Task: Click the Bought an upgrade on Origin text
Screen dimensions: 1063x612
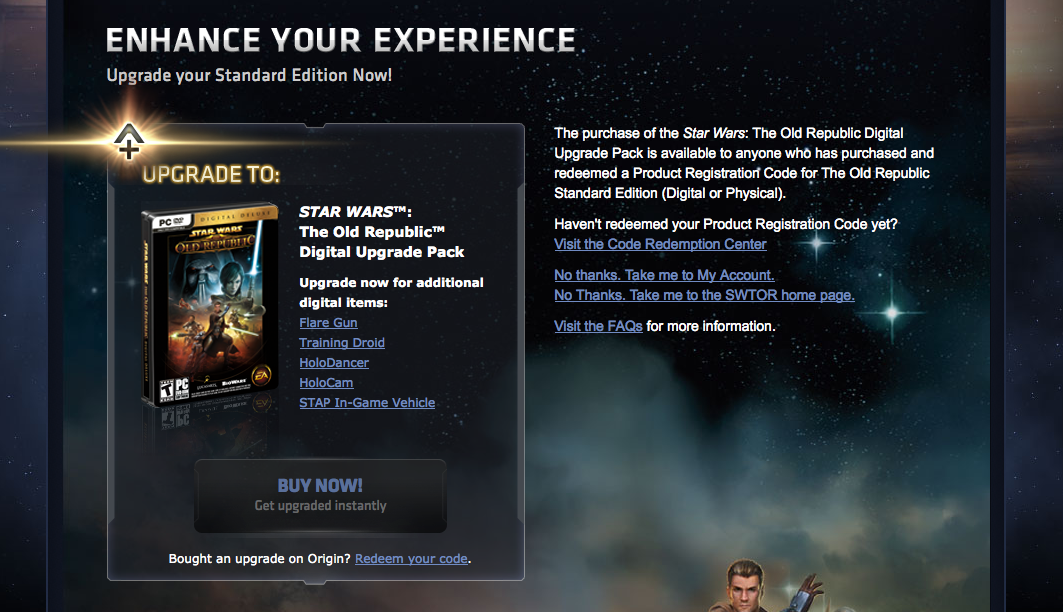Action: pyautogui.click(x=260, y=558)
